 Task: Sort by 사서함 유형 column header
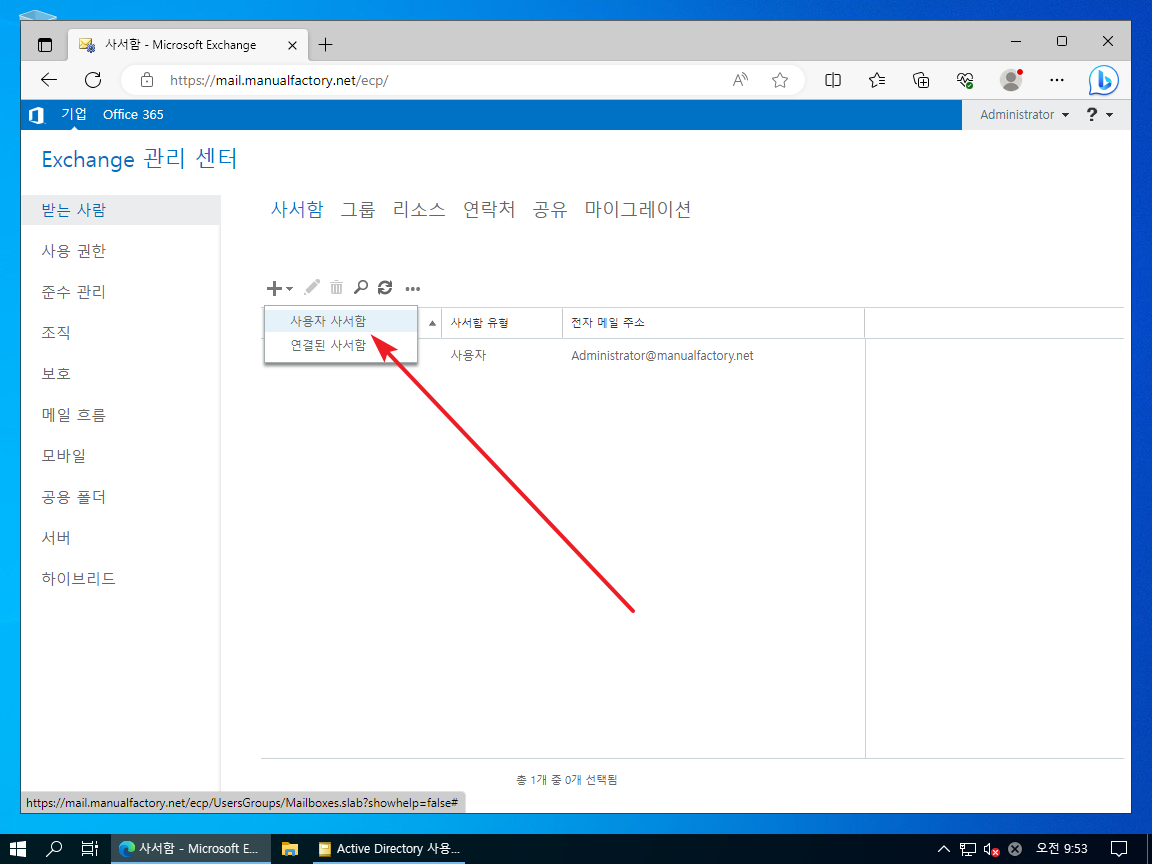[502, 323]
